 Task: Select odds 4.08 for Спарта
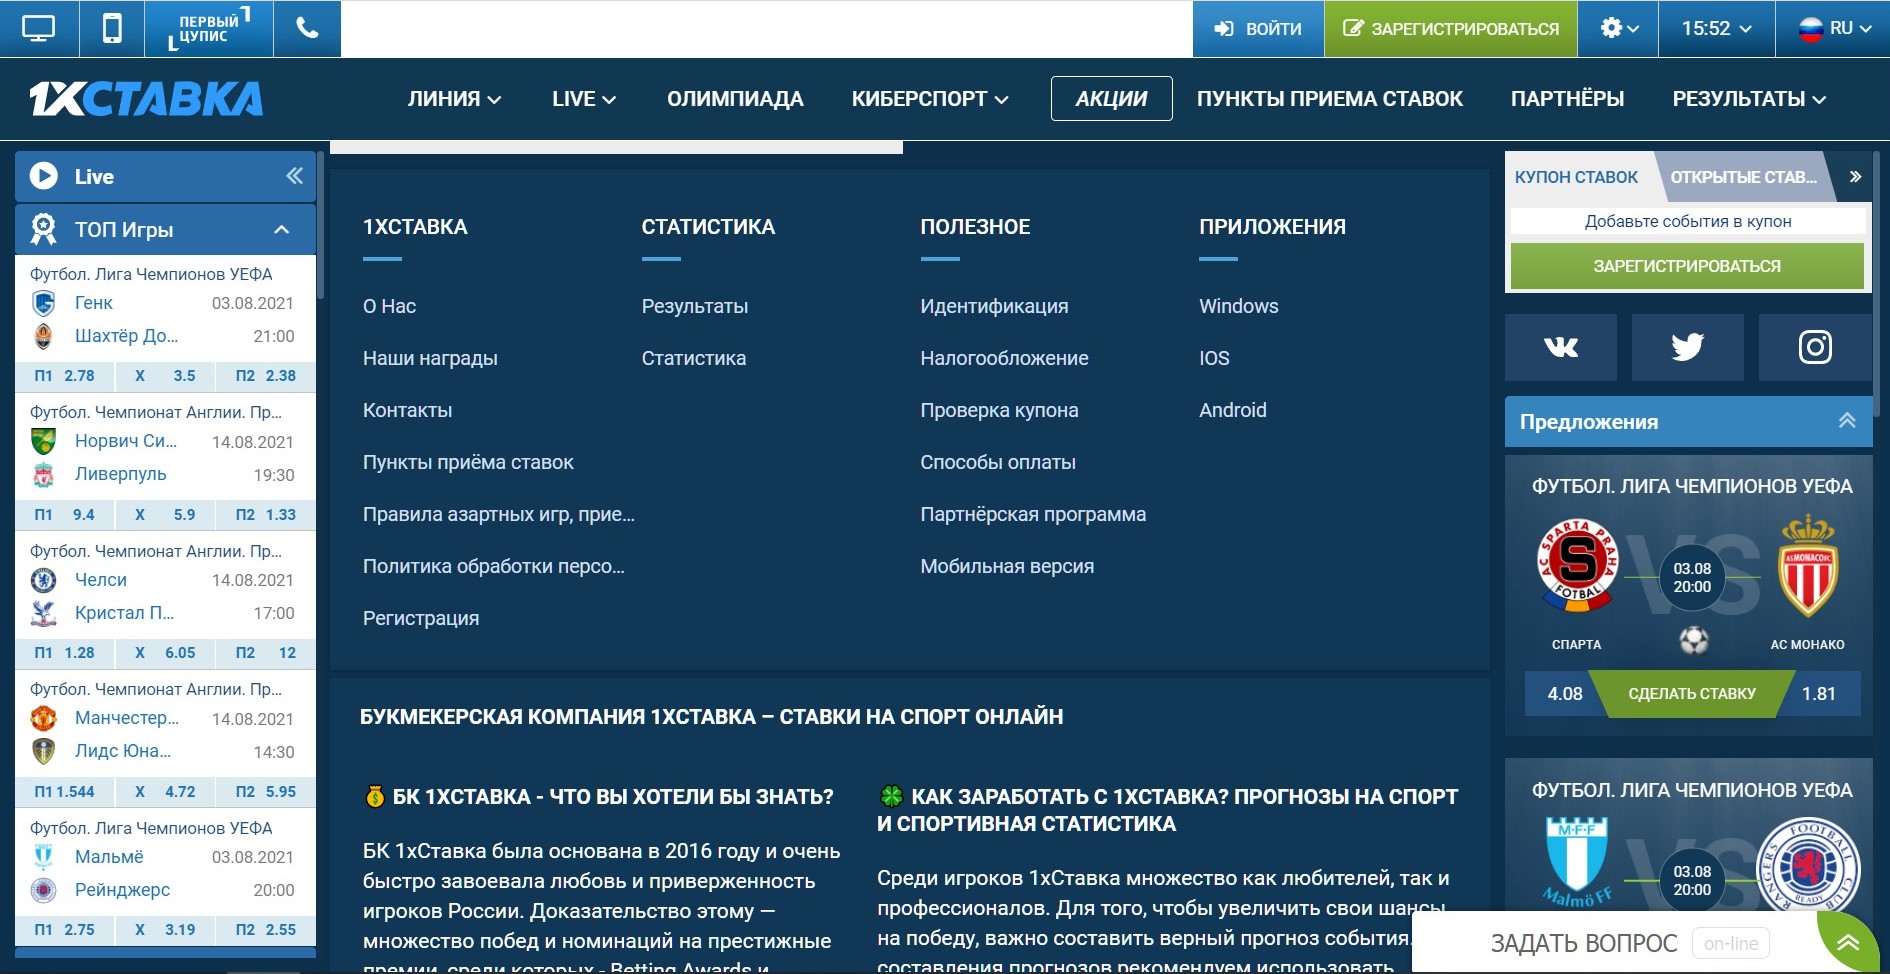tap(1565, 694)
